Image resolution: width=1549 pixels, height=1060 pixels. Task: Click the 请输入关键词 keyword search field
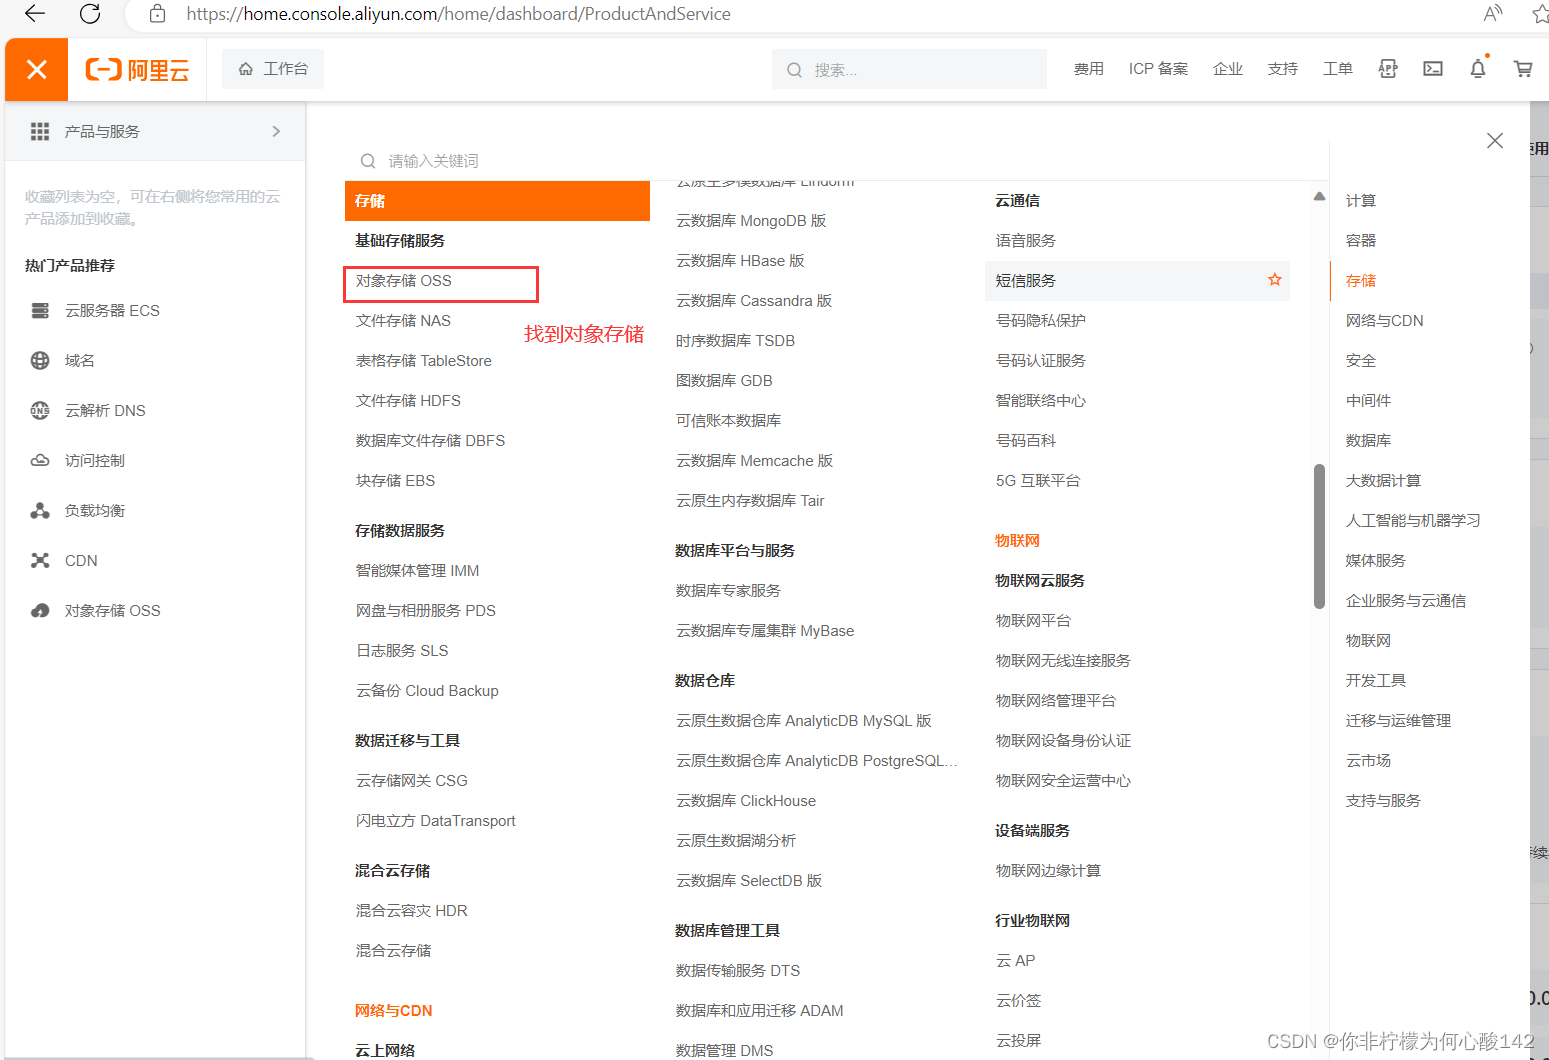835,161
